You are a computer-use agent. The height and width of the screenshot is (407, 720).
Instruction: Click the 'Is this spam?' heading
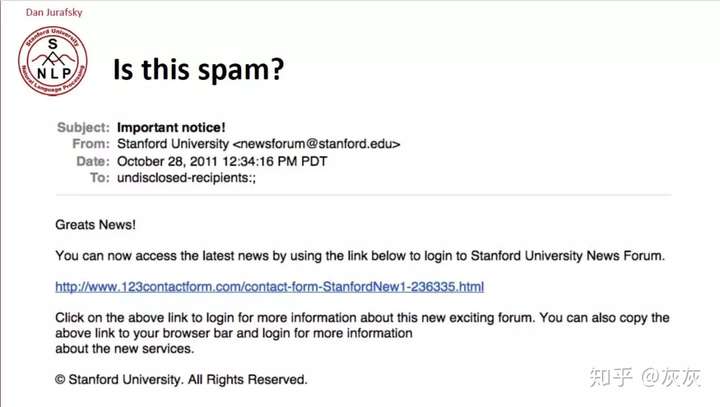[x=198, y=70]
